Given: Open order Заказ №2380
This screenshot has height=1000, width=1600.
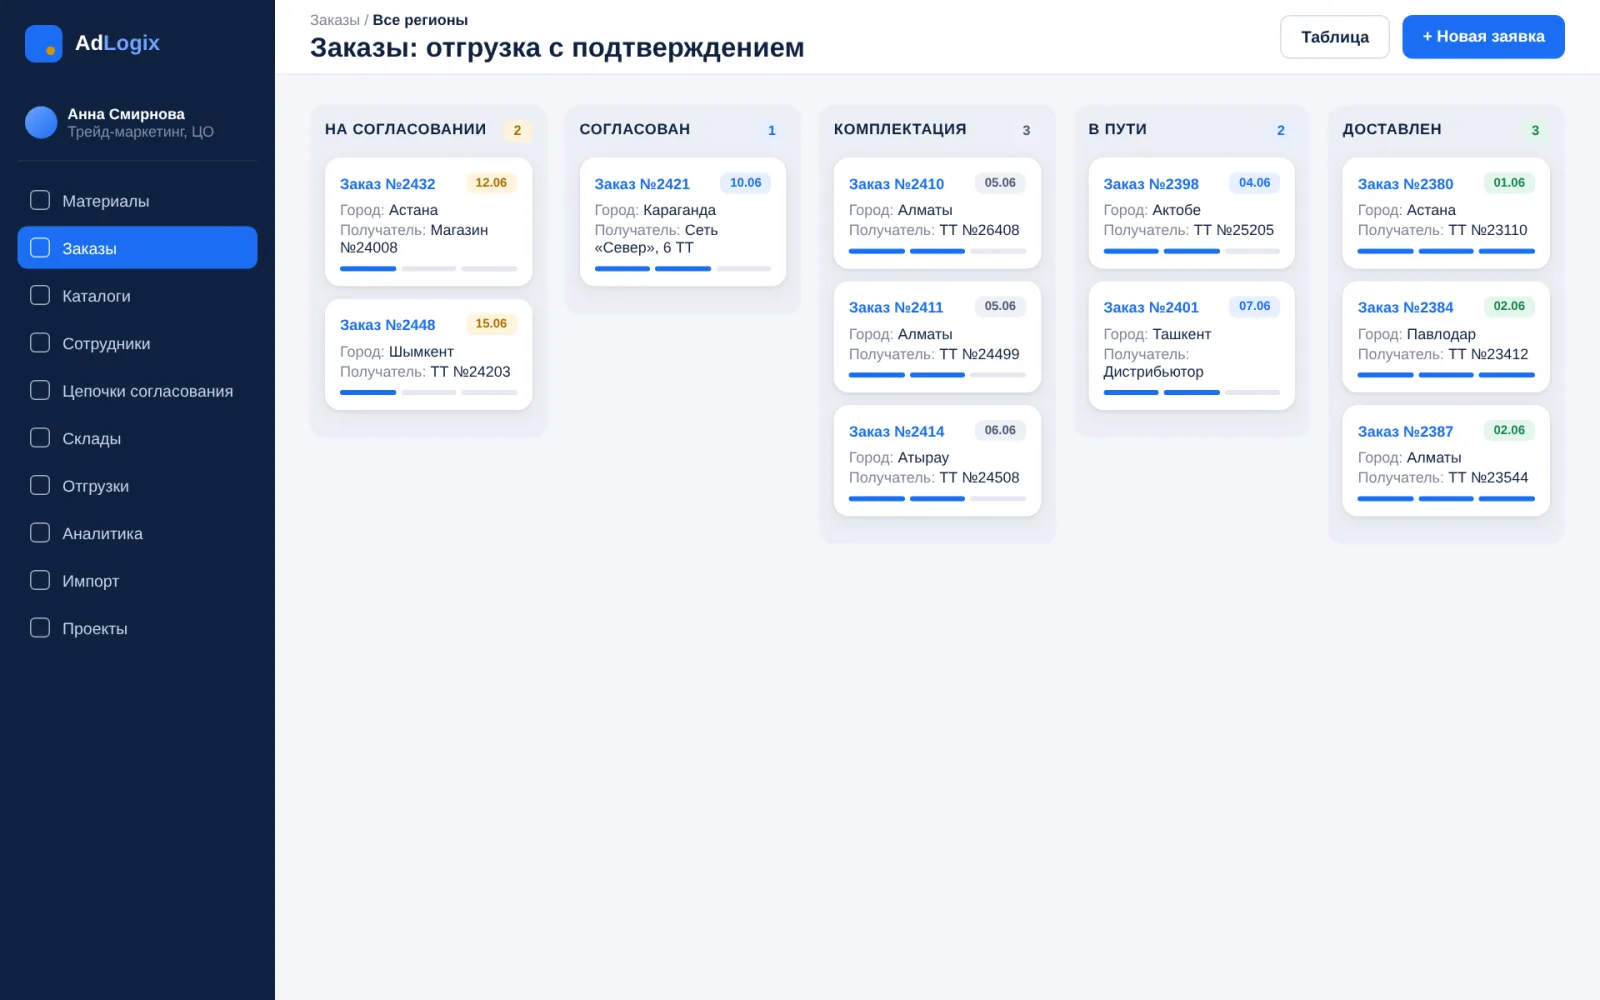Looking at the screenshot, I should click(1405, 184).
